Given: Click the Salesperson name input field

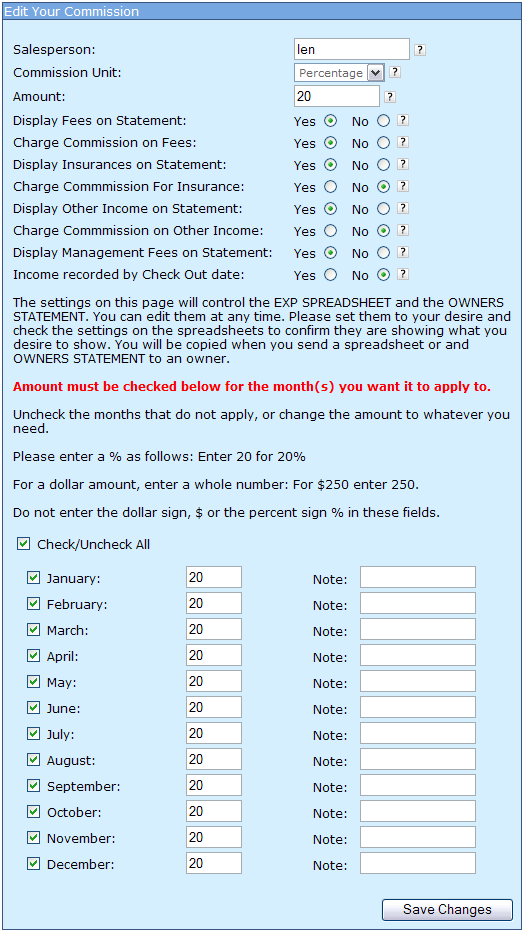Looking at the screenshot, I should click(x=352, y=49).
